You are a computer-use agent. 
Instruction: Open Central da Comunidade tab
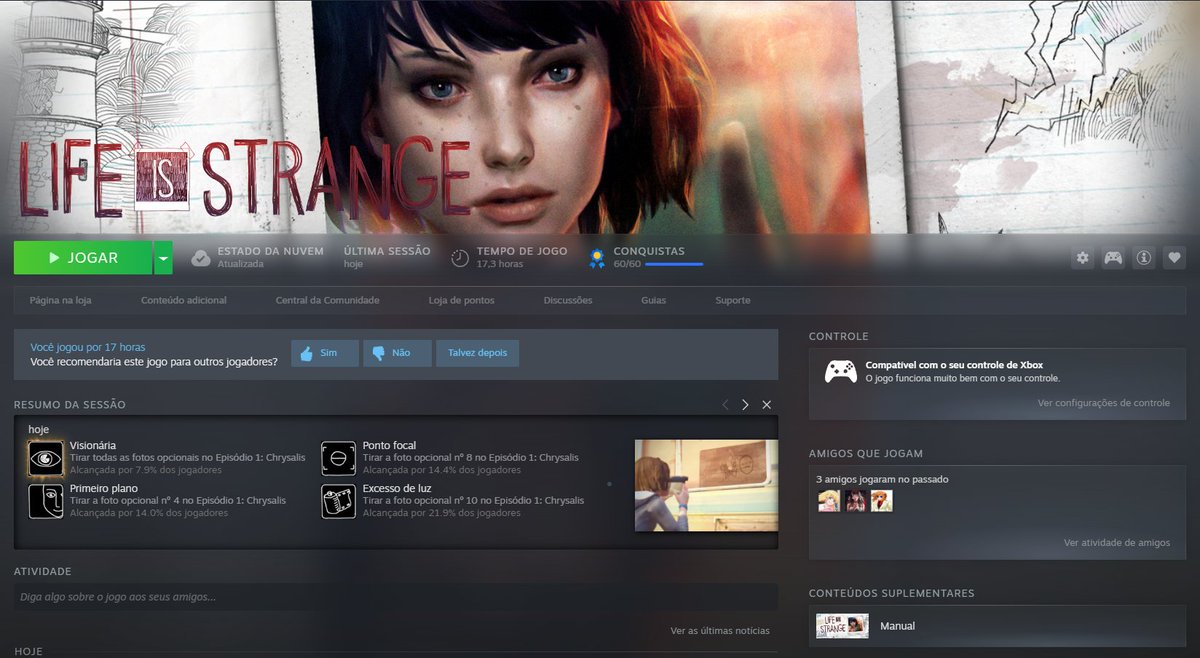point(328,300)
